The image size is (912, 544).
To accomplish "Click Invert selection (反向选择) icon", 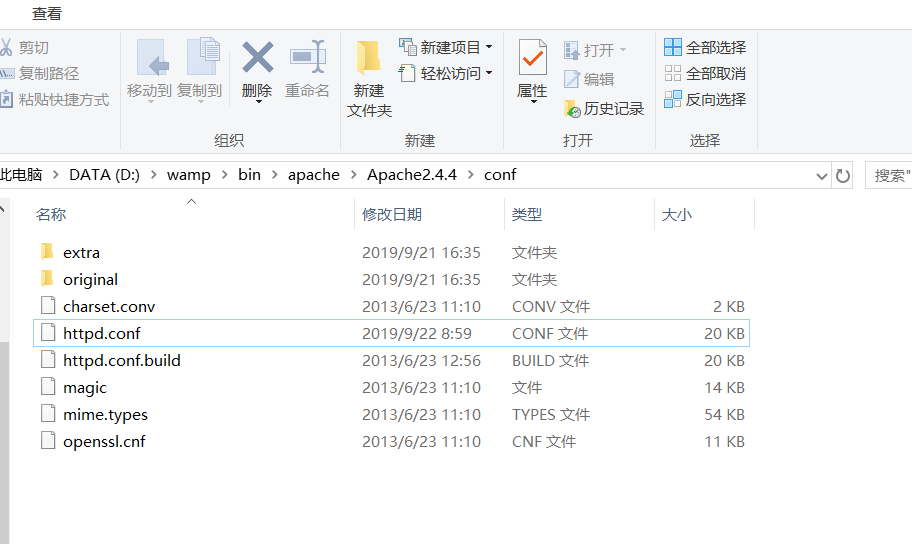I will point(673,99).
